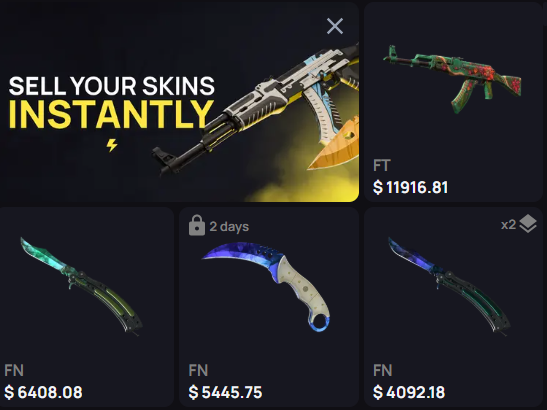Image resolution: width=547 pixels, height=410 pixels.
Task: Click FN label on $6408.08 card
Action: coord(14,370)
